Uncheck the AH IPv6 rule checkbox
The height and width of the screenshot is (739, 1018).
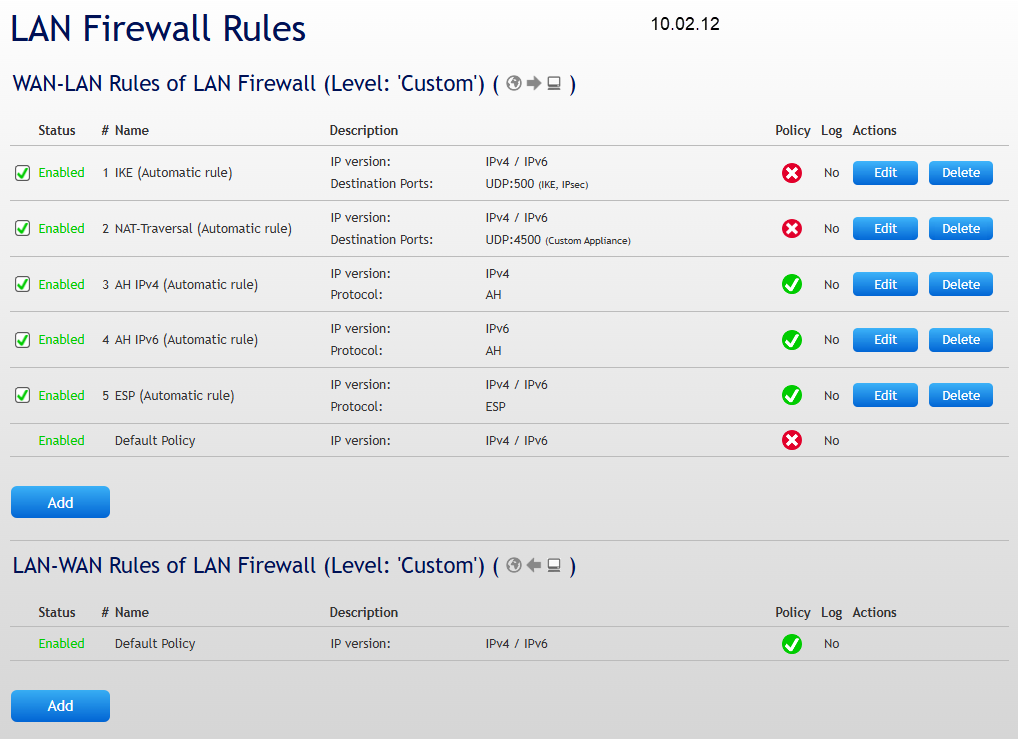pyautogui.click(x=22, y=339)
